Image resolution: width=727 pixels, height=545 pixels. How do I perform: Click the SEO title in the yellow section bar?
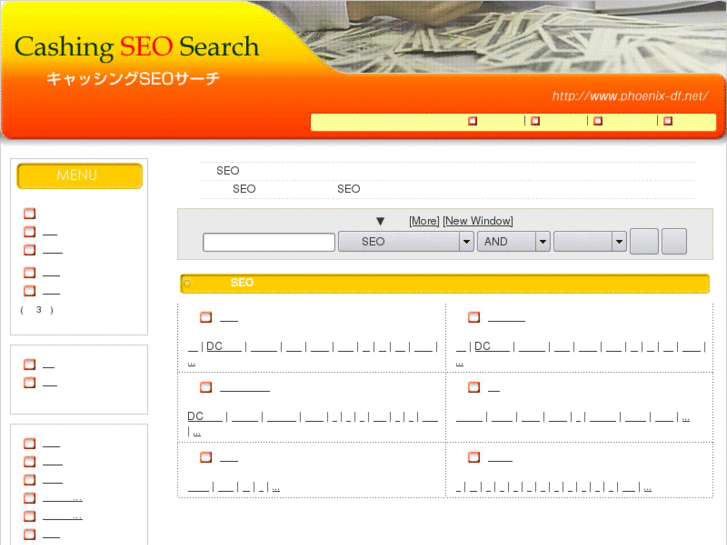[x=242, y=282]
